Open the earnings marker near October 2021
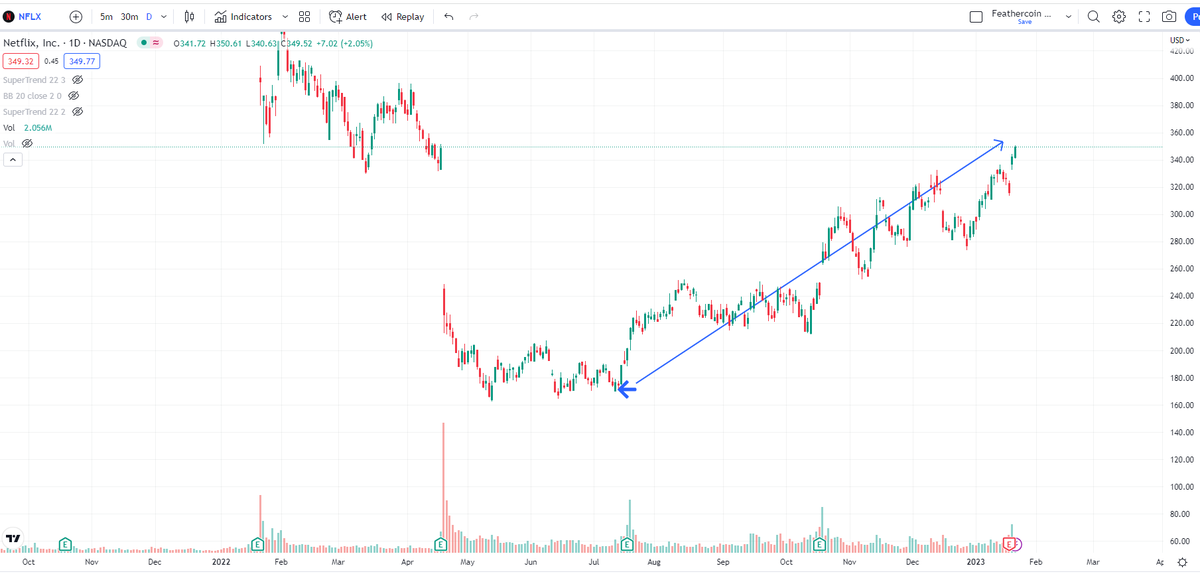The image size is (1200, 574). pyautogui.click(x=65, y=544)
